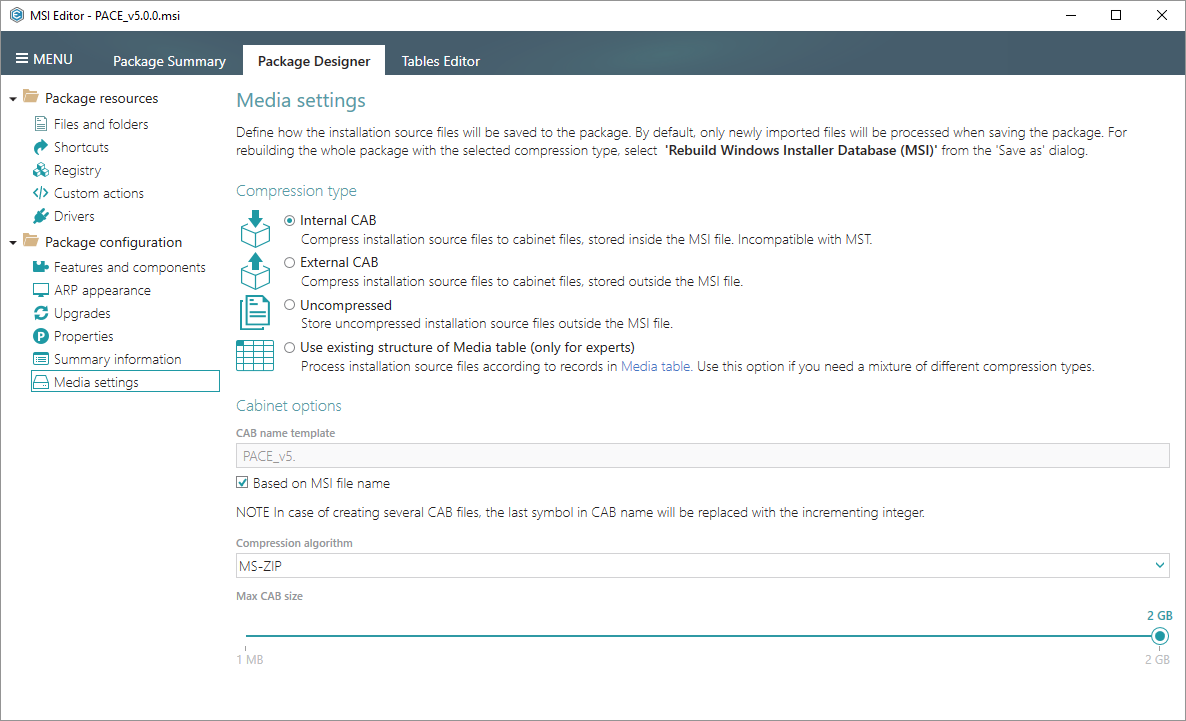This screenshot has width=1186, height=721.
Task: Click the Properties P icon
Action: pyautogui.click(x=41, y=336)
